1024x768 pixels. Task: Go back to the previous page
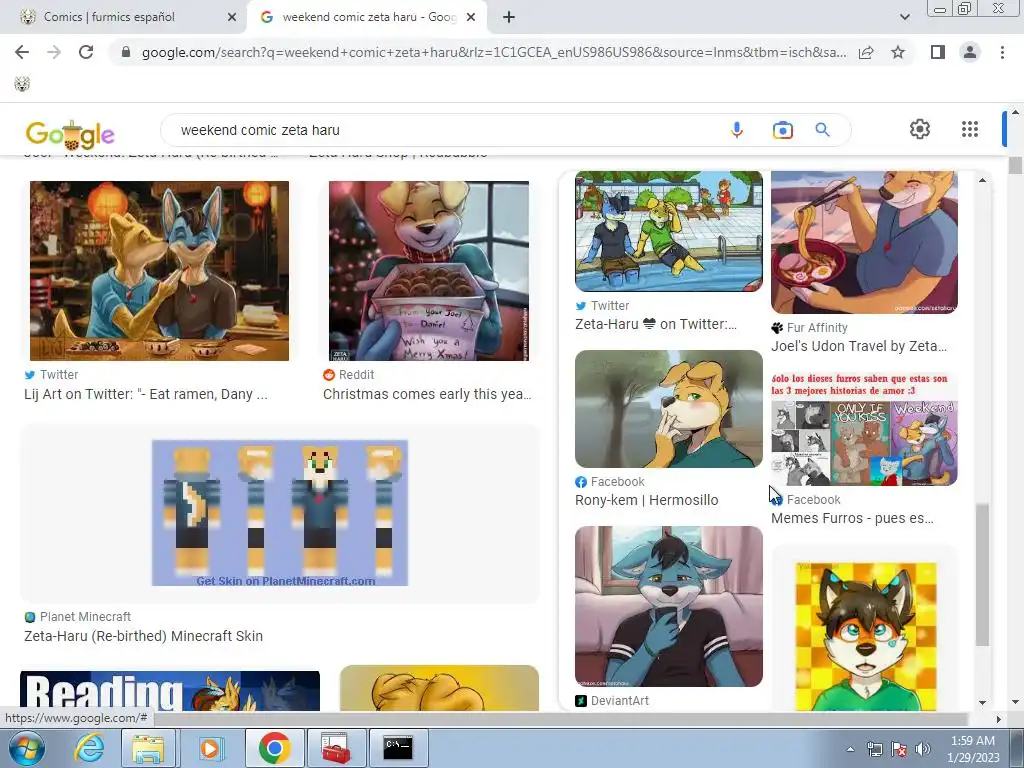click(22, 52)
